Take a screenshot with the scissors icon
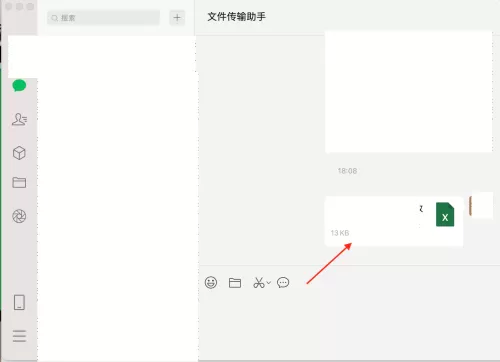Screen dimensions: 500x362 pos(259,283)
